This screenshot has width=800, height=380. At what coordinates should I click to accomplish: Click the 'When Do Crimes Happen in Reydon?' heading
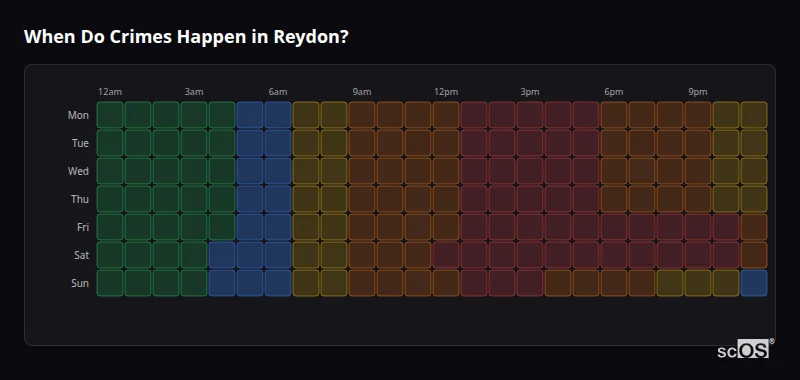pos(186,37)
